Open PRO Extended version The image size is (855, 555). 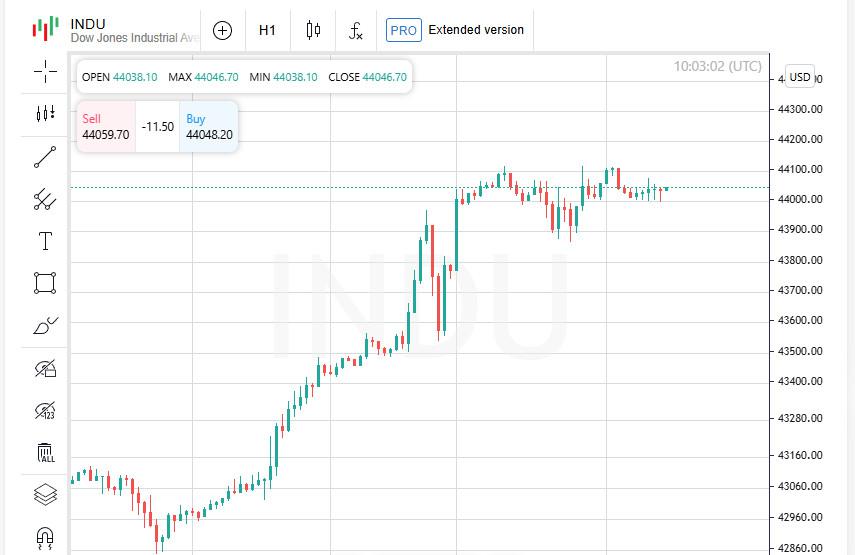point(455,30)
